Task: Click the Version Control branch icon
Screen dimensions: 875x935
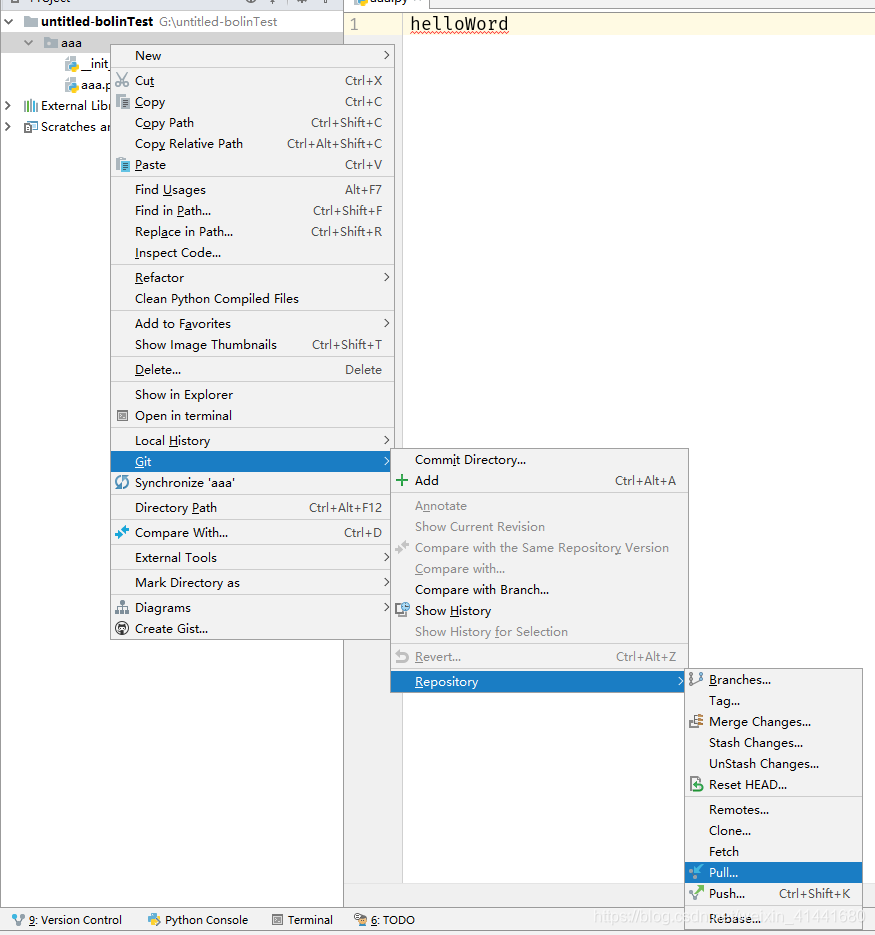Action: (x=19, y=920)
